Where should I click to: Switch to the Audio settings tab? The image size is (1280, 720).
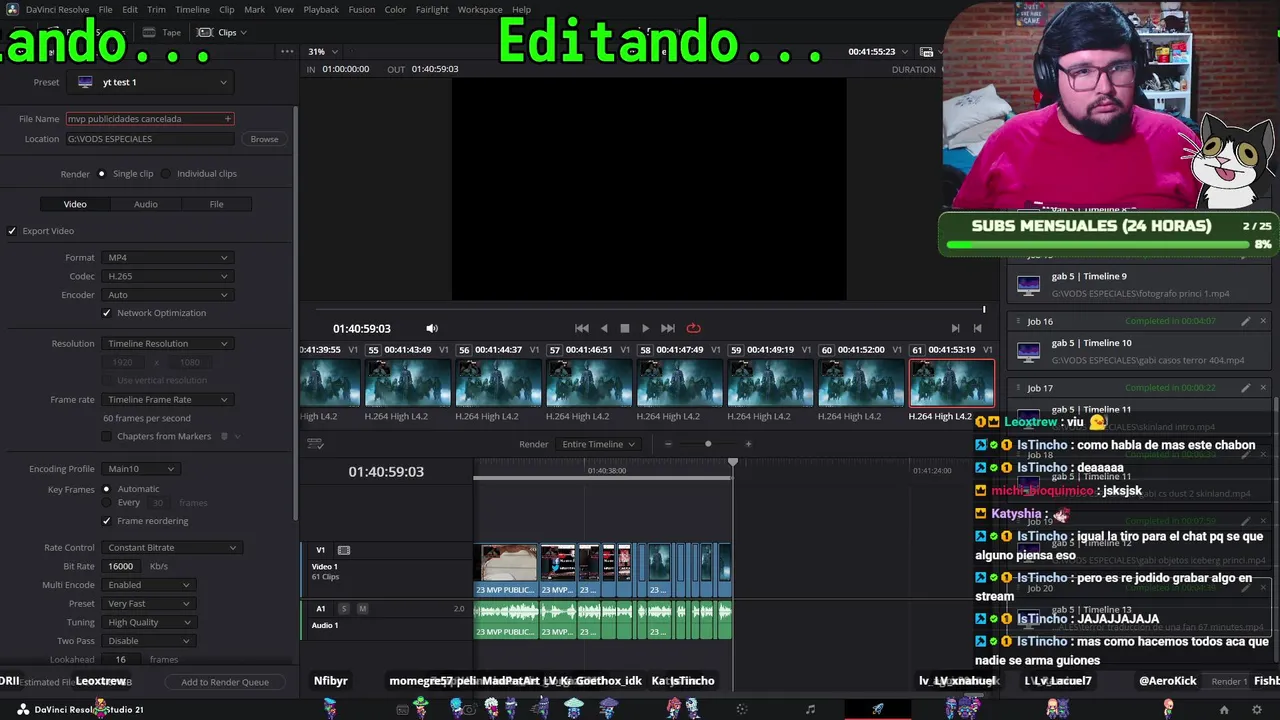146,204
